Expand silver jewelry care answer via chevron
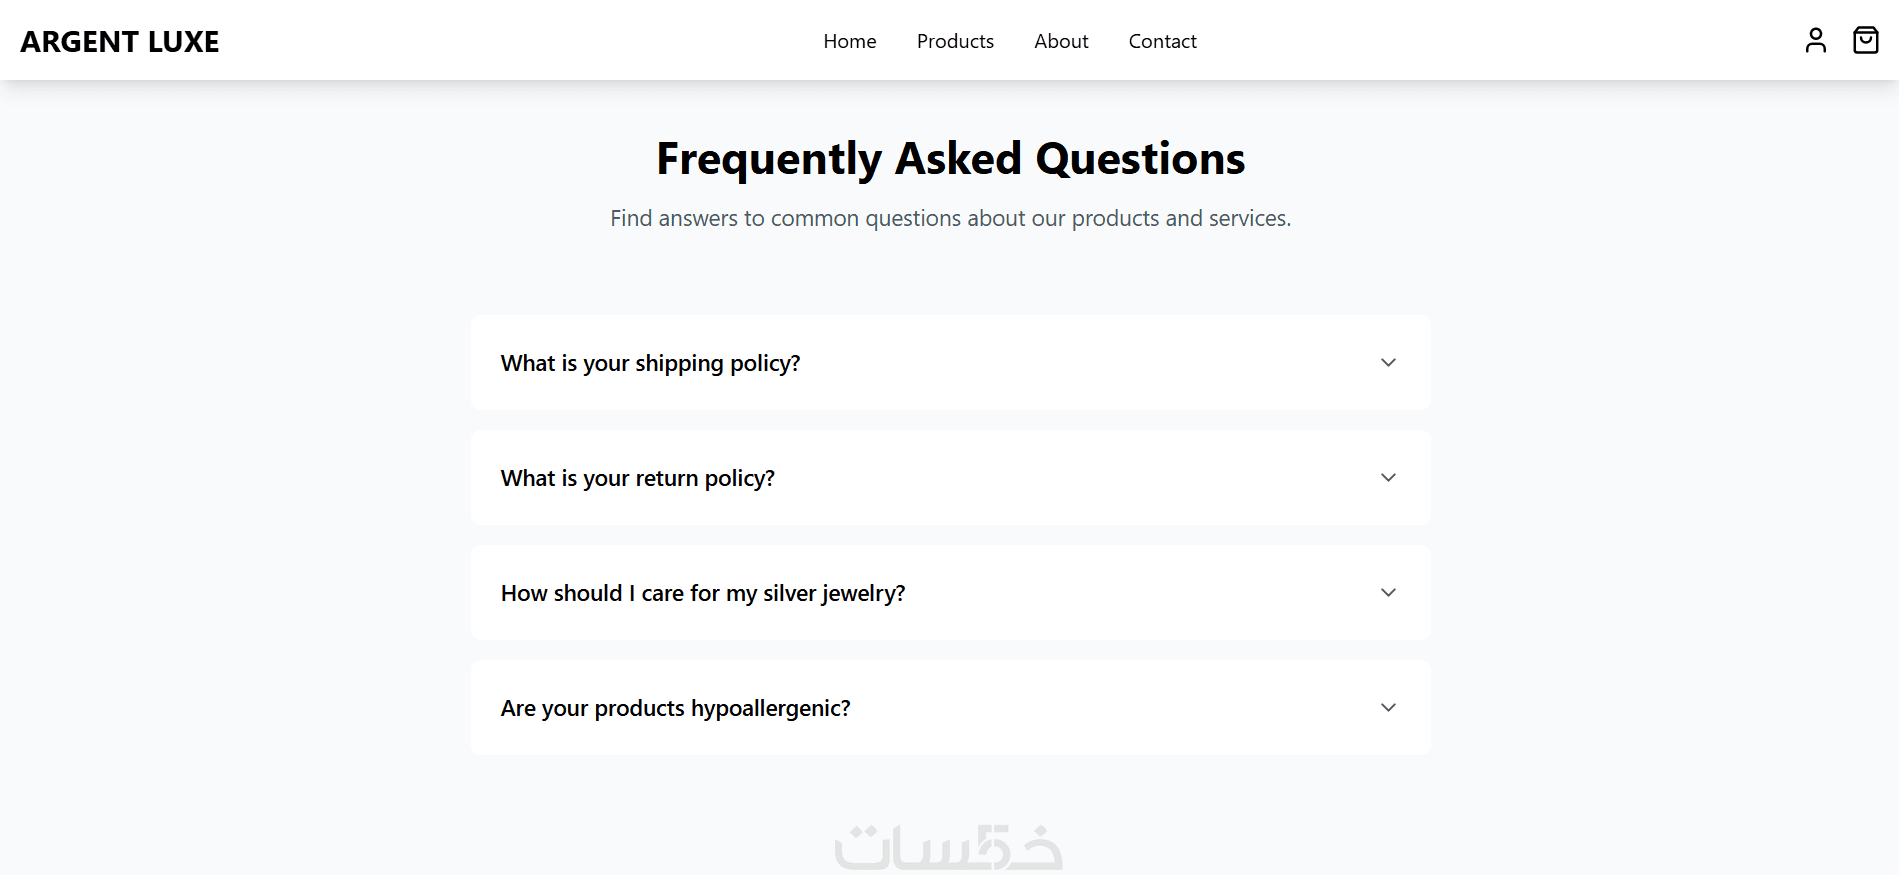This screenshot has width=1899, height=889. pos(1388,593)
